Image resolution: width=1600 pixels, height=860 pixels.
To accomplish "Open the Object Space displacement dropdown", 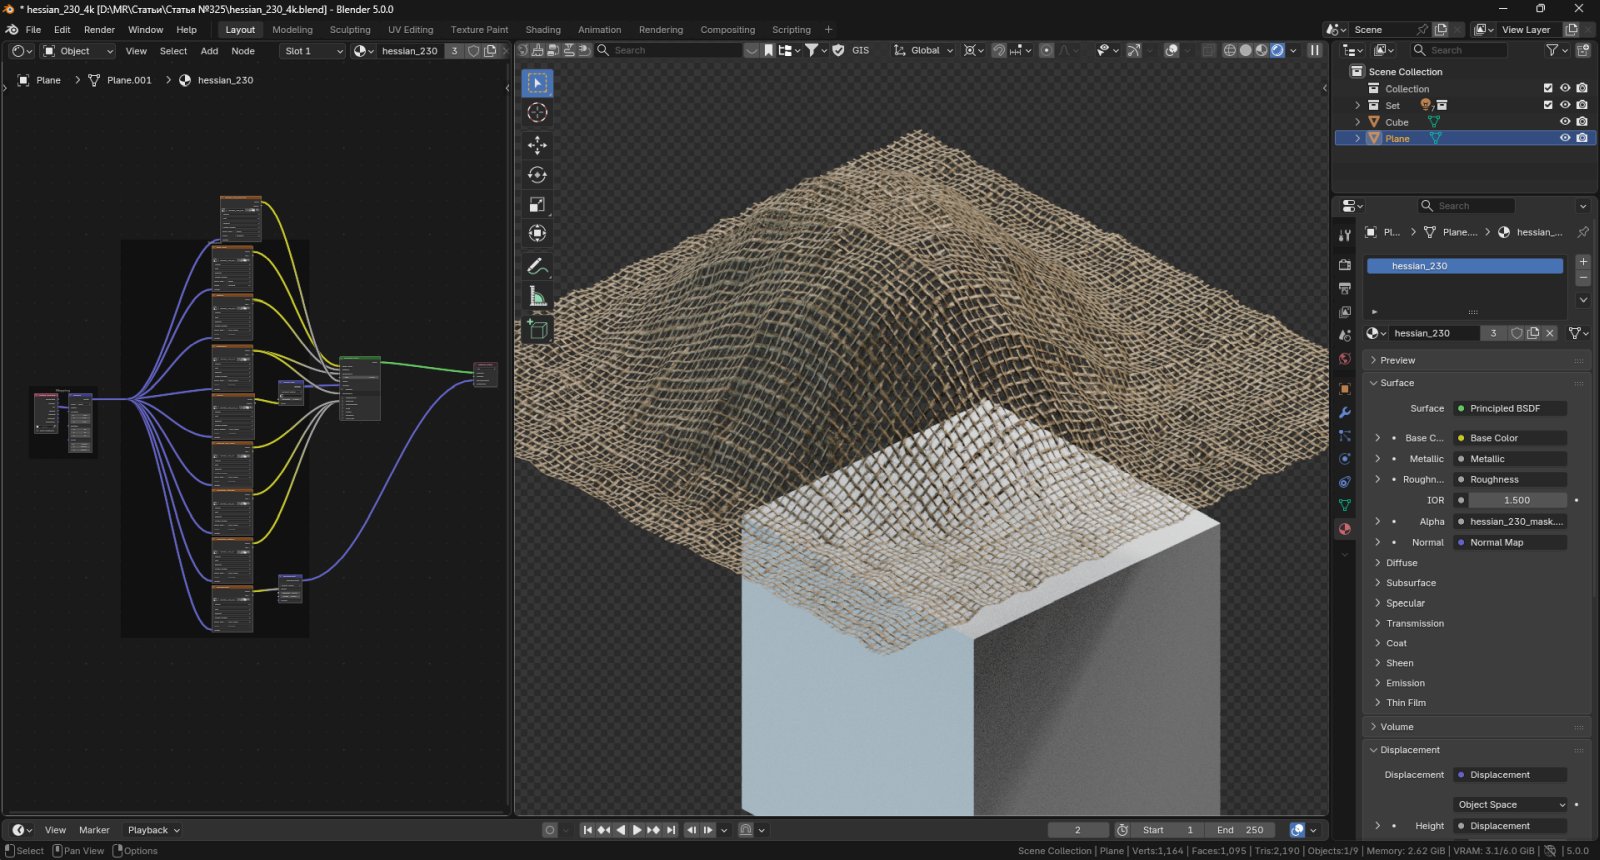I will coord(1511,805).
